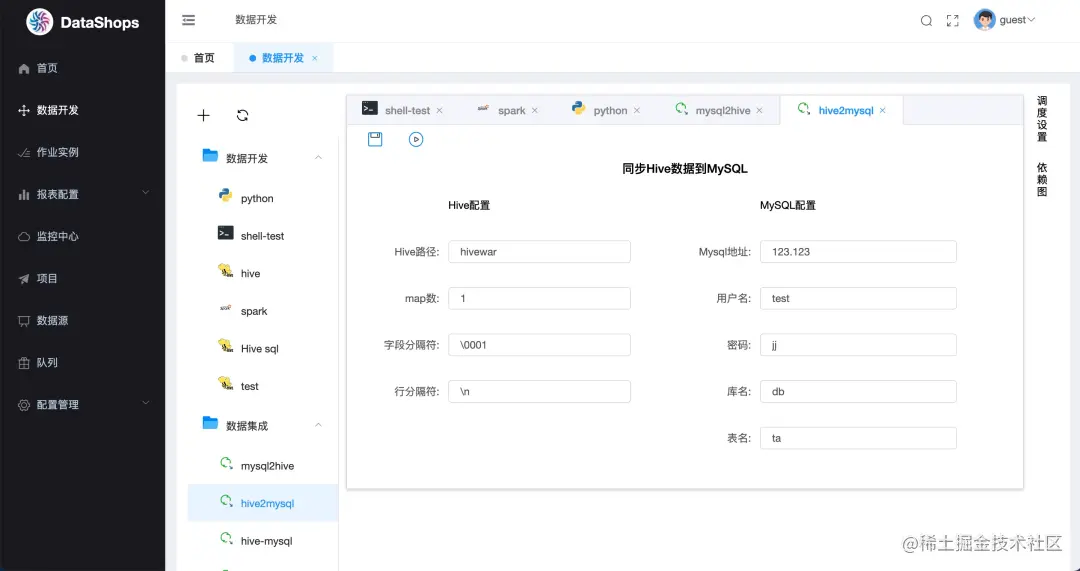This screenshot has width=1080, height=571.
Task: Select the hive2mysql editor tab
Action: pos(846,110)
